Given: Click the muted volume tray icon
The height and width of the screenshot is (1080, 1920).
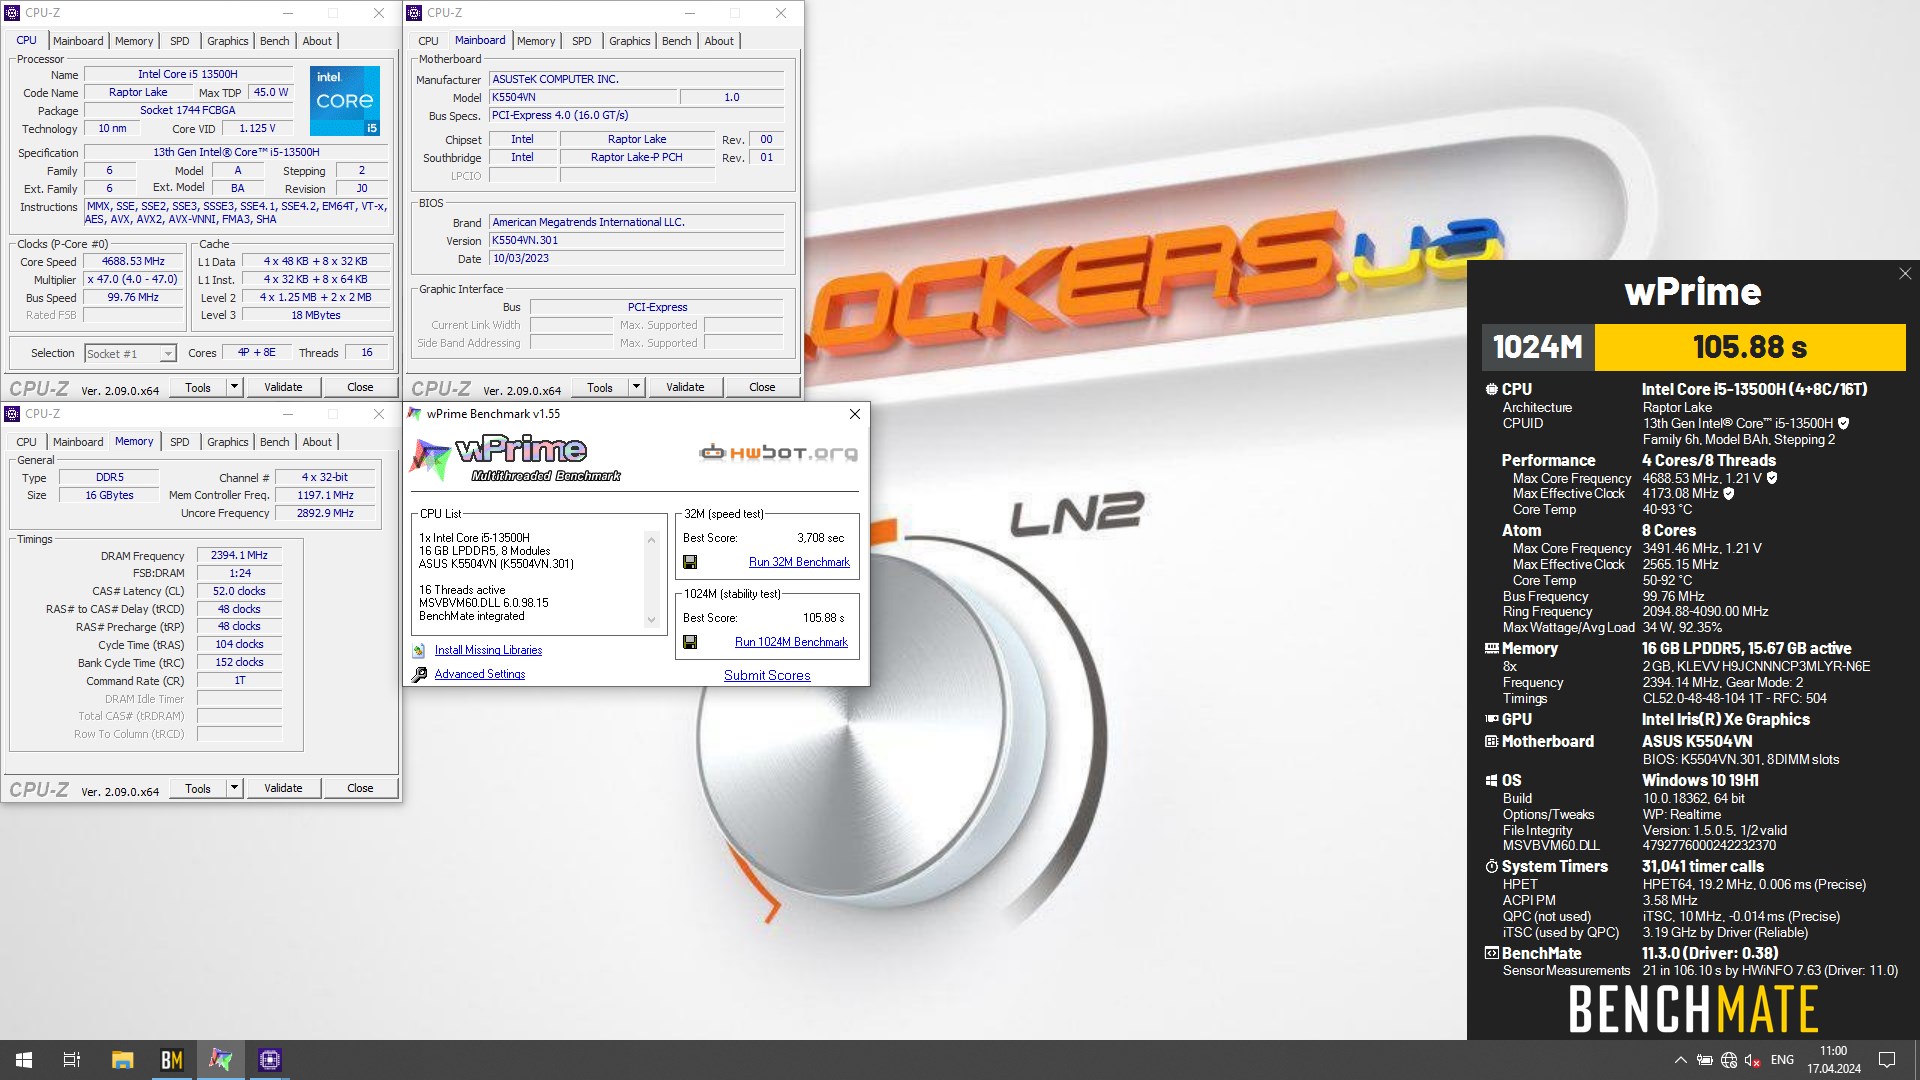Looking at the screenshot, I should point(1752,1060).
